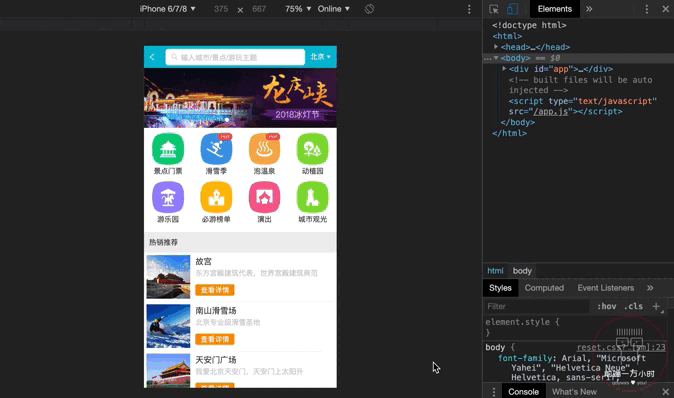
Task: Click the html breadcrumb
Action: point(495,271)
